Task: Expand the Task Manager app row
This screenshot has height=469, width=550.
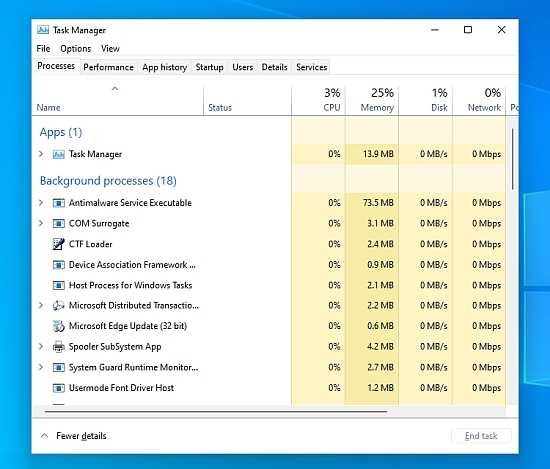Action: tap(41, 154)
